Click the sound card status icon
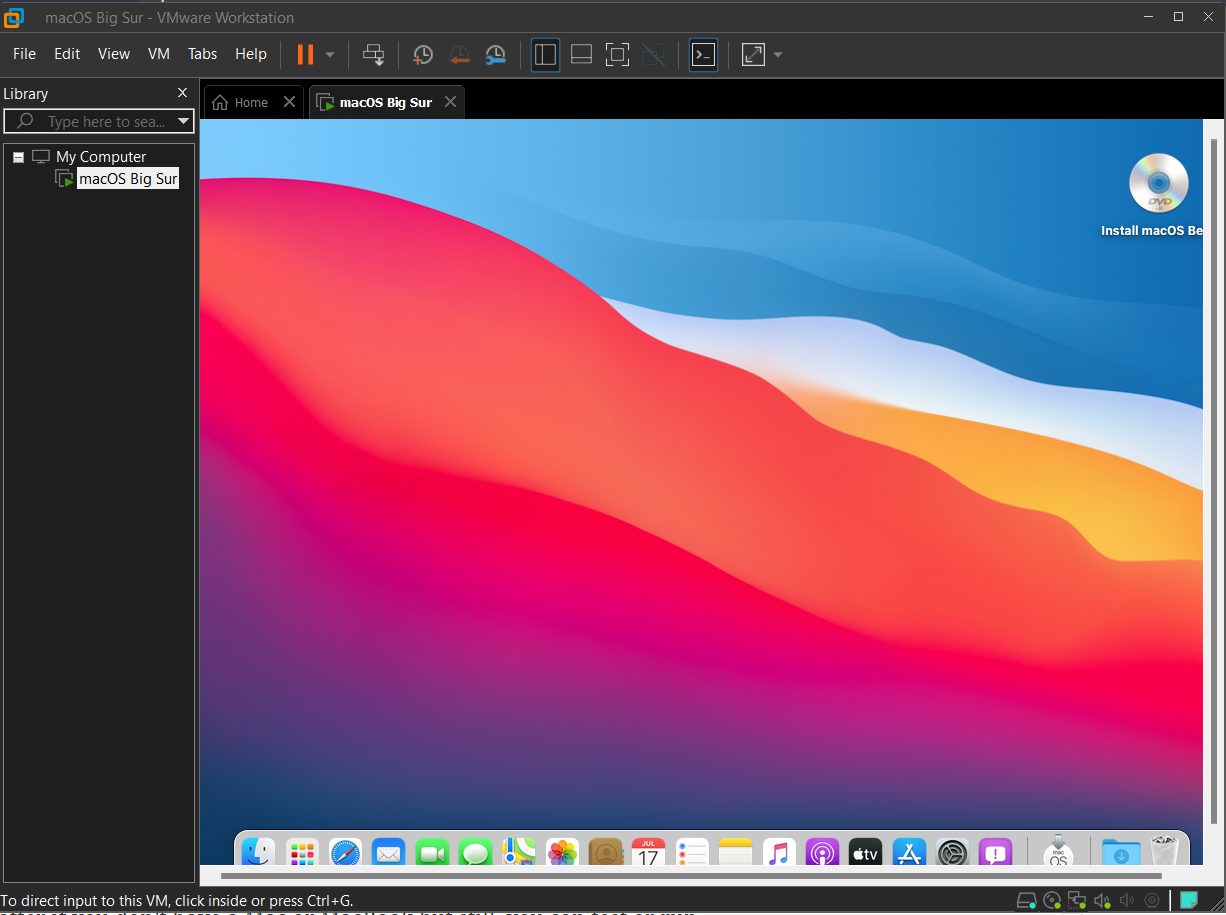The image size is (1226, 915). [x=1101, y=900]
